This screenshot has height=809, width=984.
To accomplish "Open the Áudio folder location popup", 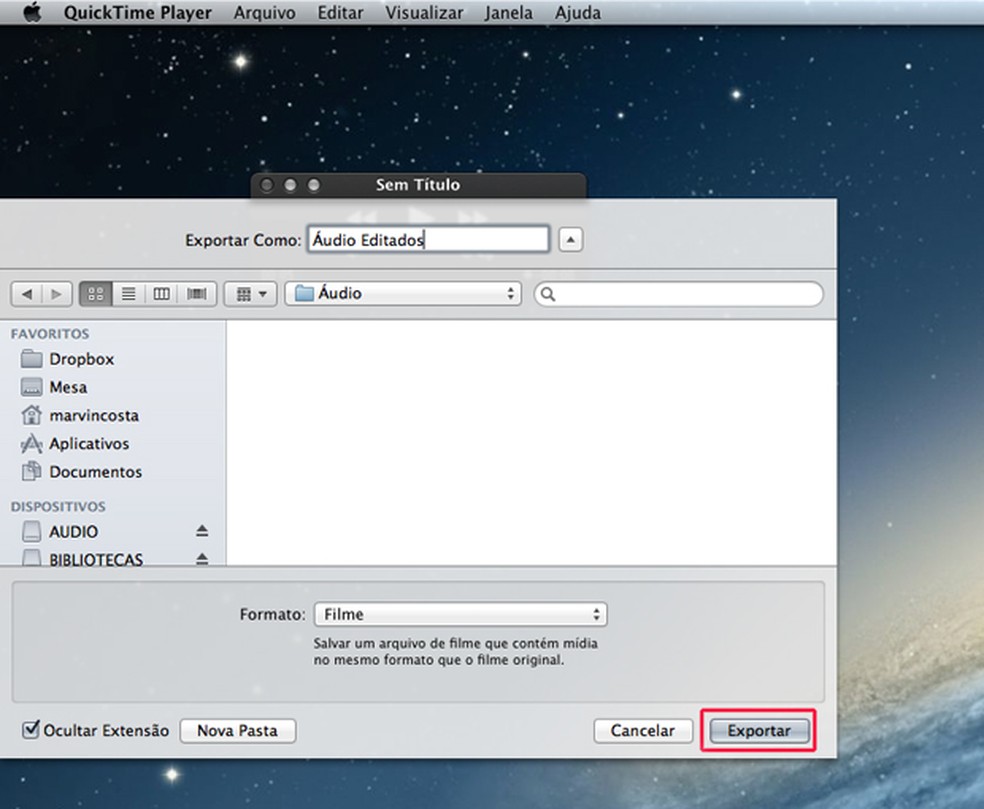I will click(x=403, y=294).
